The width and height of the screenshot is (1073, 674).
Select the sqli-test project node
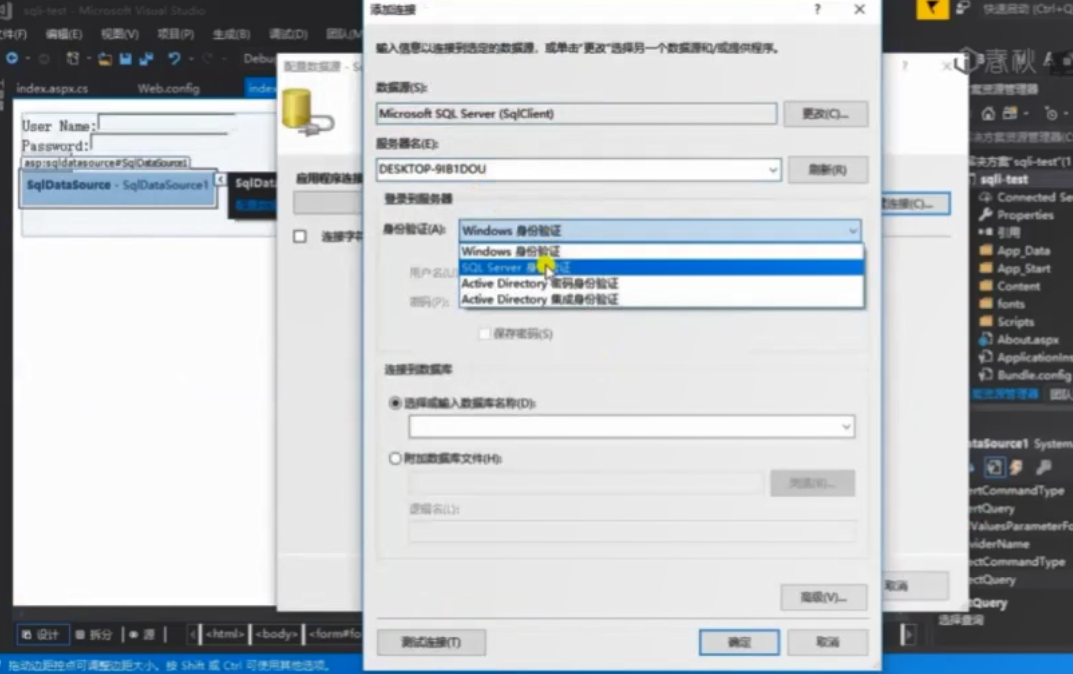1004,179
